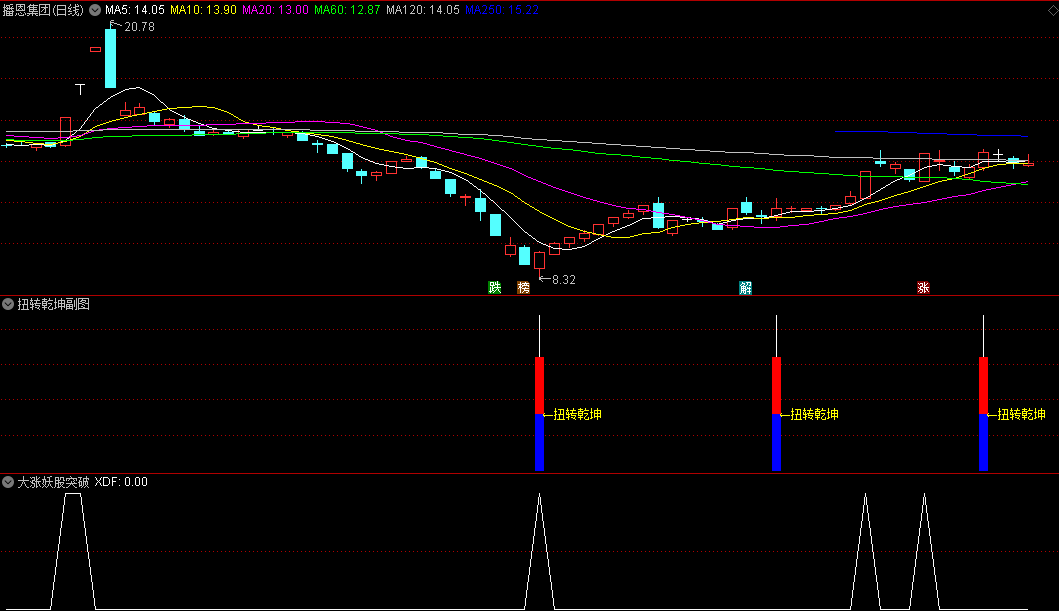Collapse the 大涨妖股突破 indicator panel arrow
The width and height of the screenshot is (1059, 611).
click(x=8, y=482)
